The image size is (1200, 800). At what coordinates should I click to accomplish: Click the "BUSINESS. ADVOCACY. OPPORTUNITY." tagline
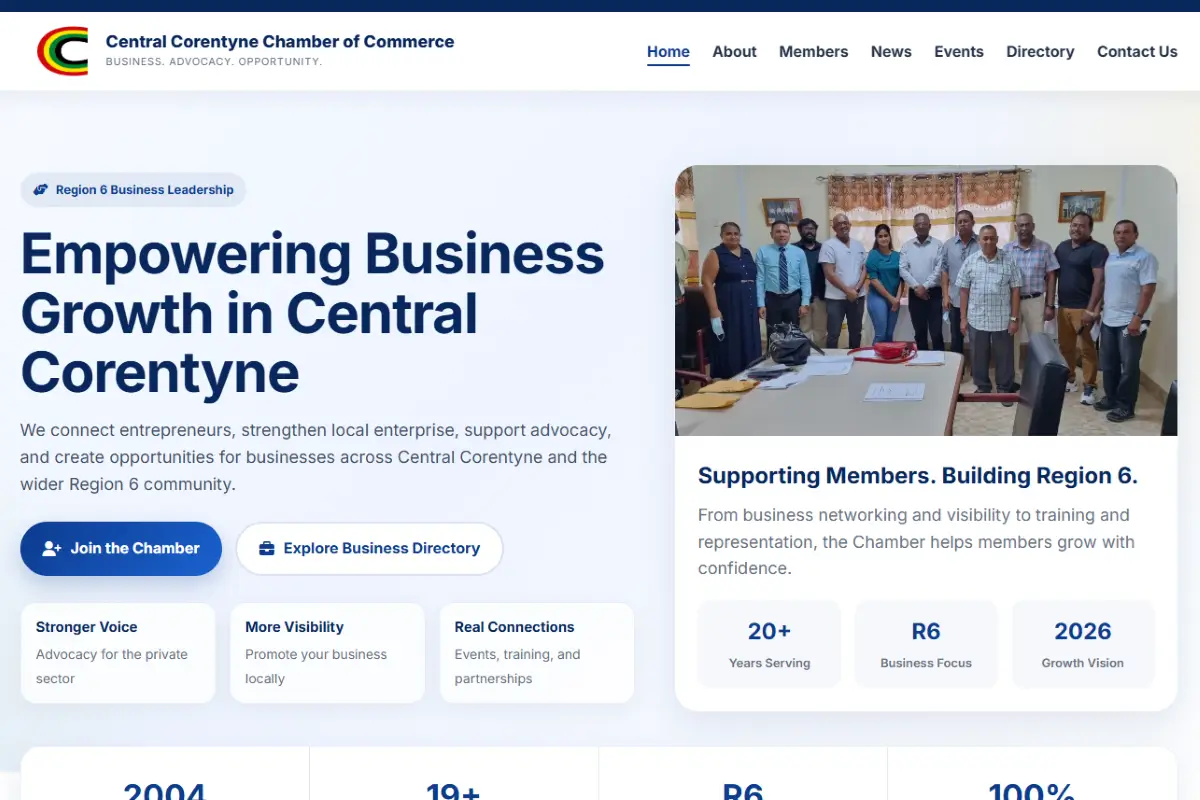tap(214, 62)
